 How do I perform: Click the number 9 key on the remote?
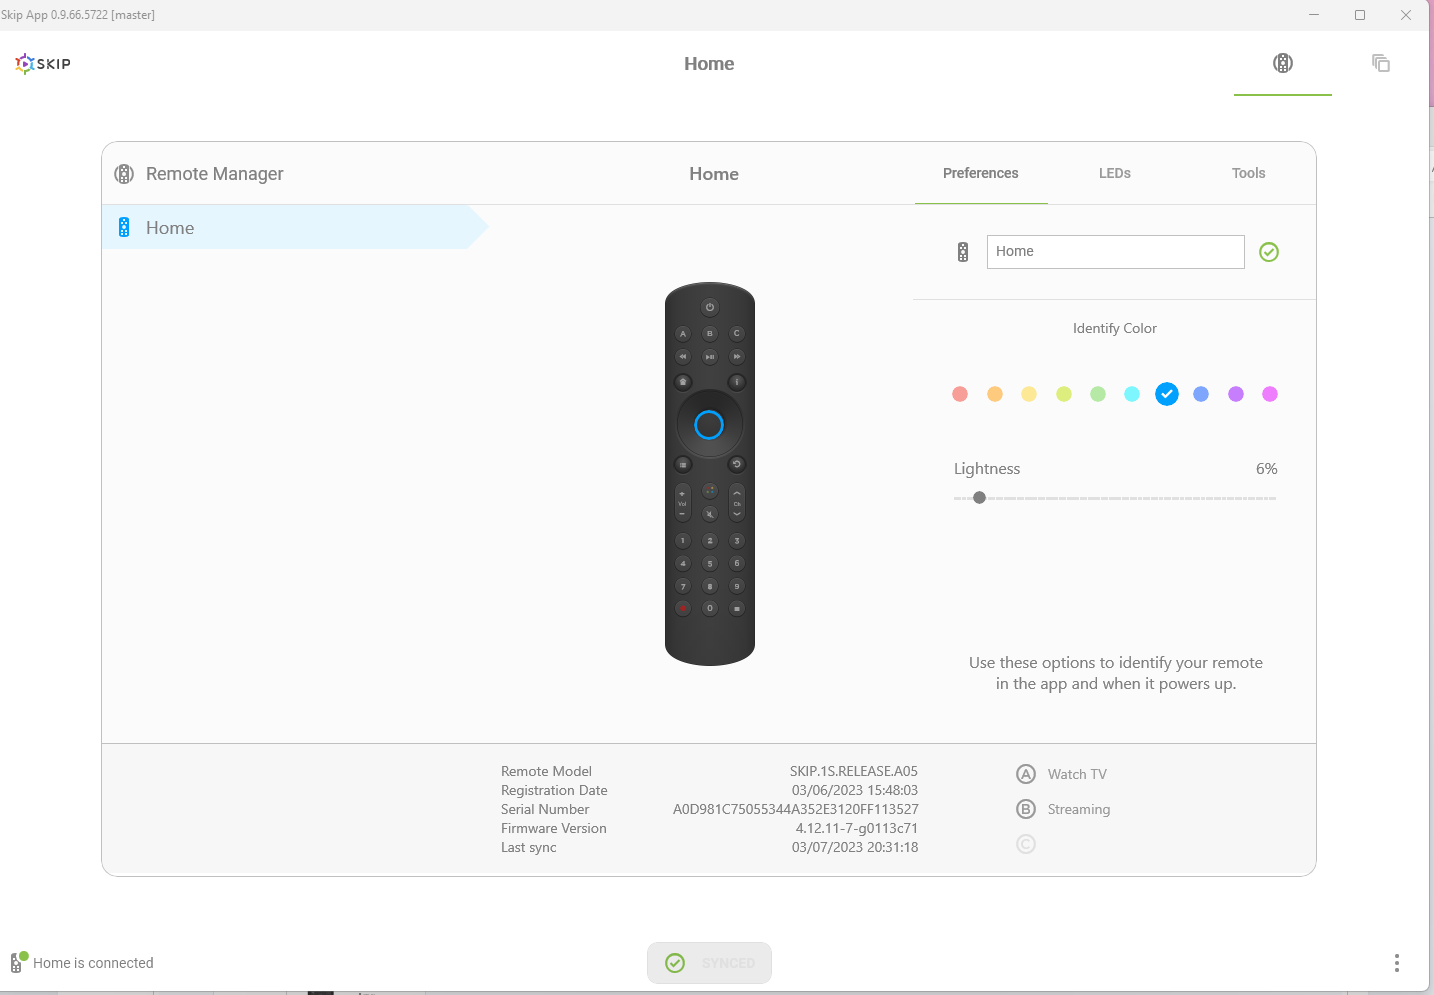point(737,586)
